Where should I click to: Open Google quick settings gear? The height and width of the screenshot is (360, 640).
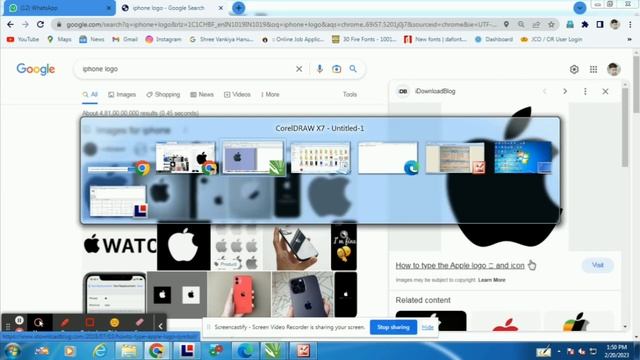(x=574, y=69)
